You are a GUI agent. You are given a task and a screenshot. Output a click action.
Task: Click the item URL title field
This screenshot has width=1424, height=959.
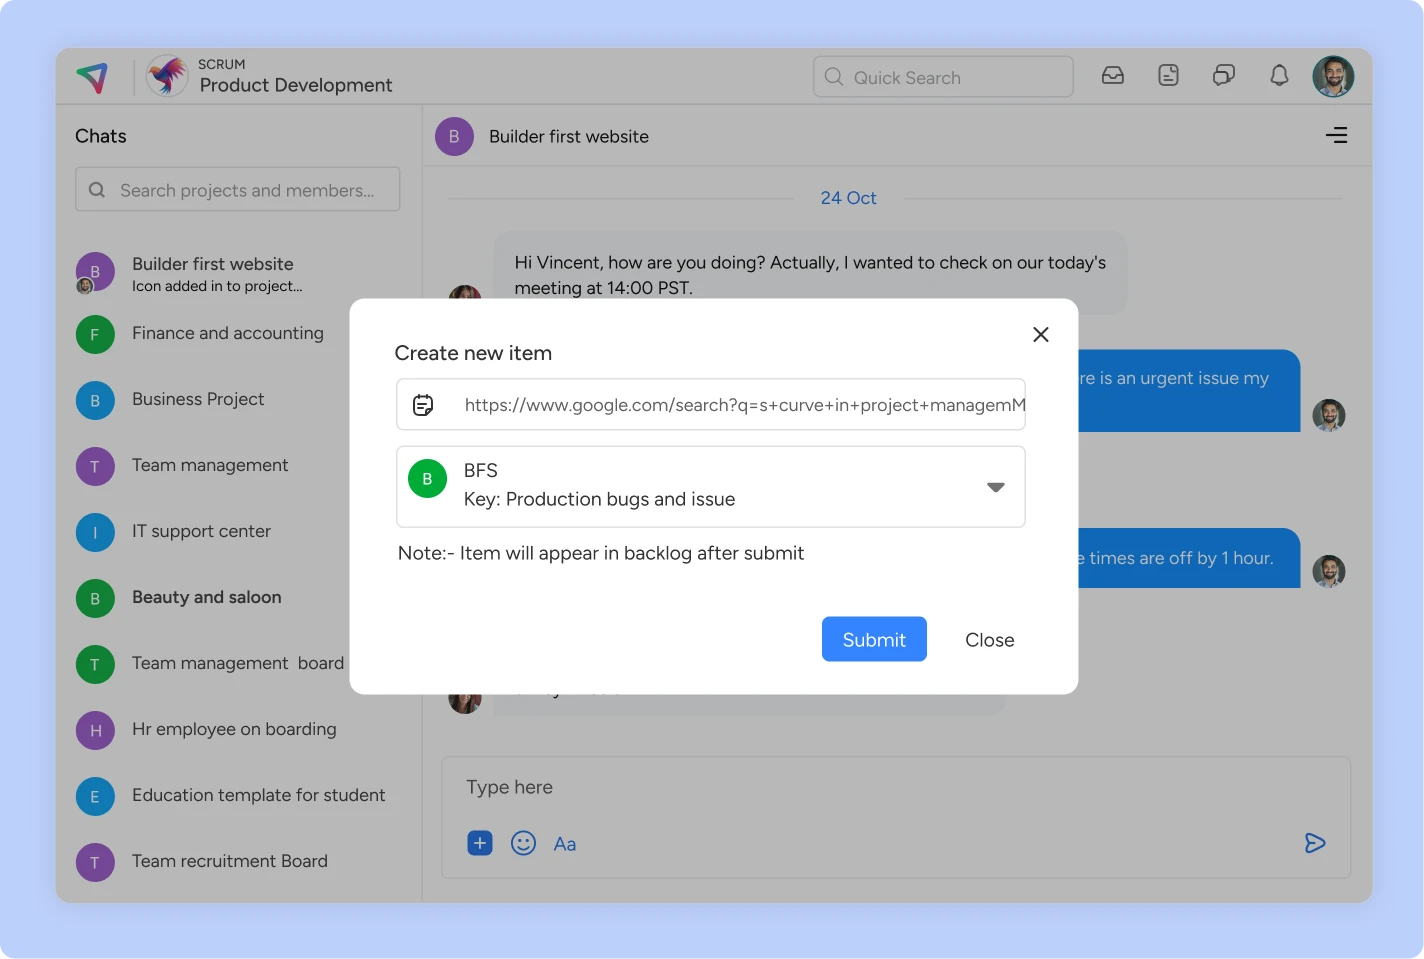coord(740,405)
